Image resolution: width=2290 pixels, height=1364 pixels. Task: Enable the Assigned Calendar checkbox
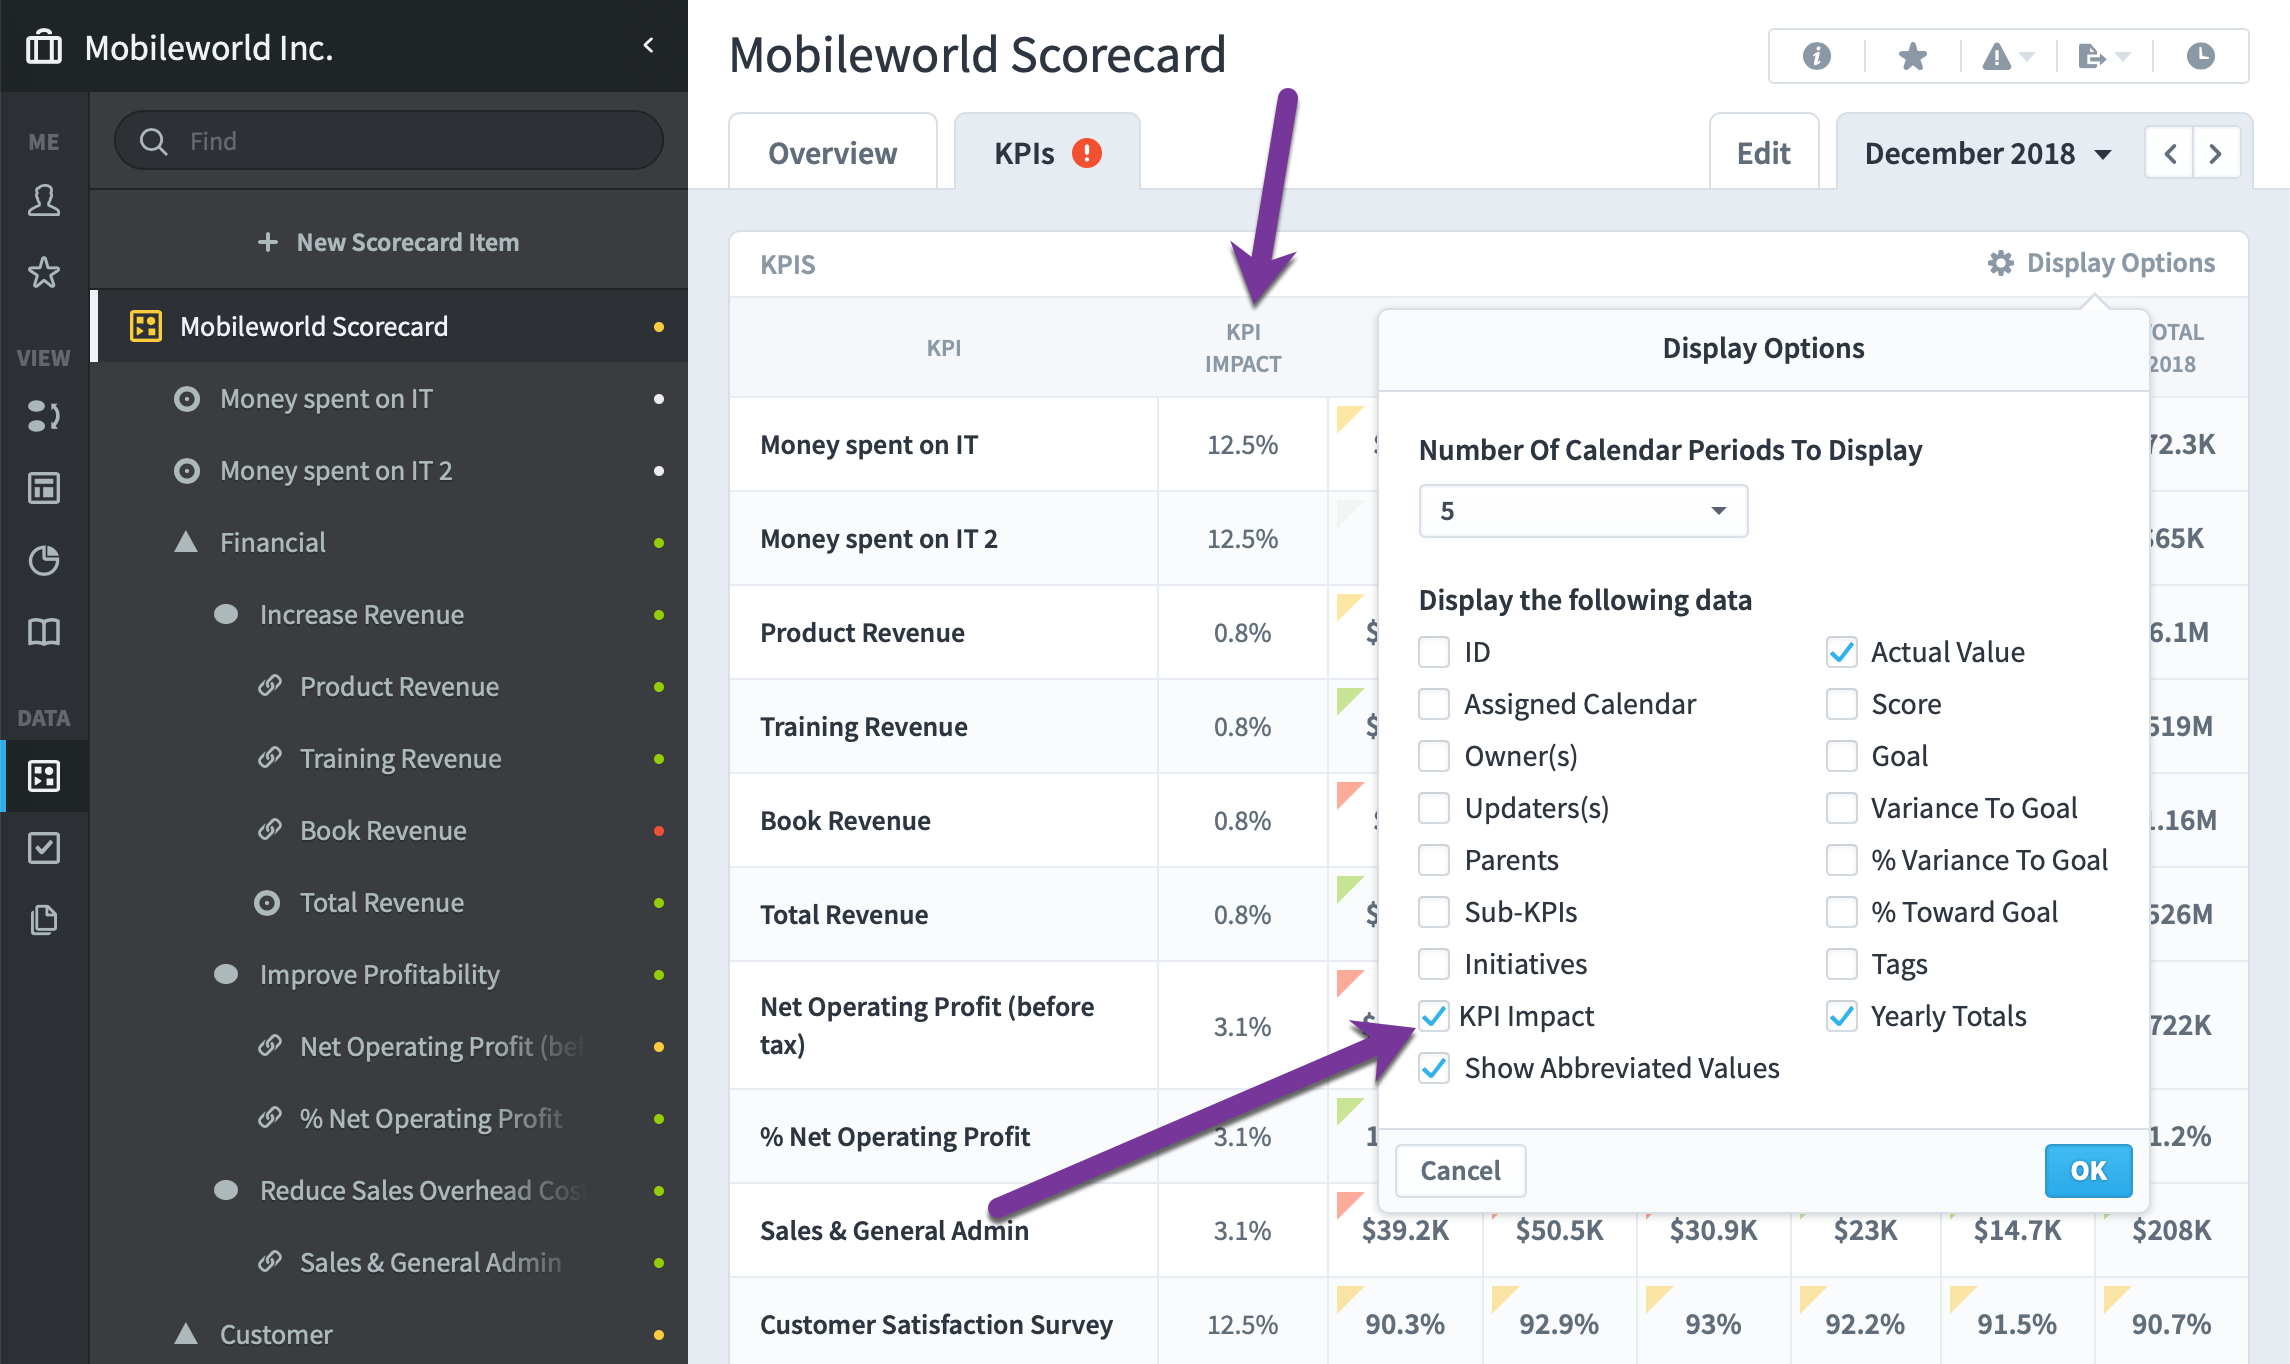pyautogui.click(x=1434, y=704)
